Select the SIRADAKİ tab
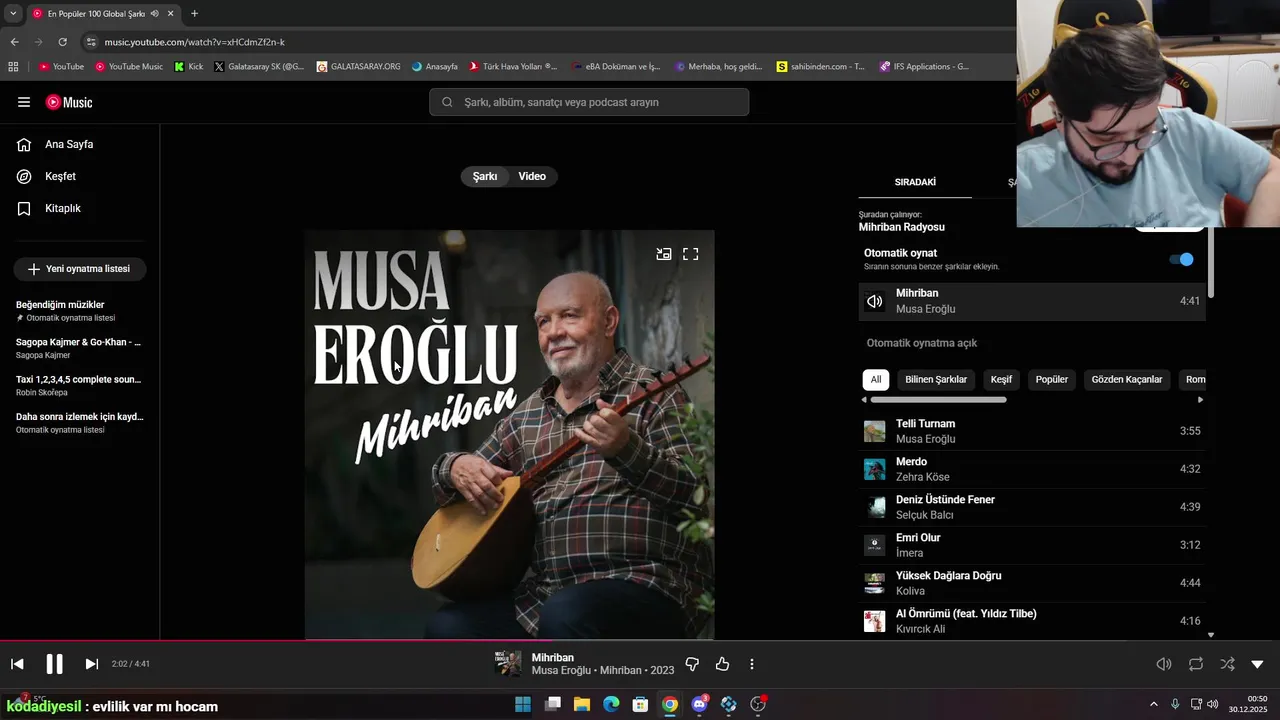 (915, 182)
